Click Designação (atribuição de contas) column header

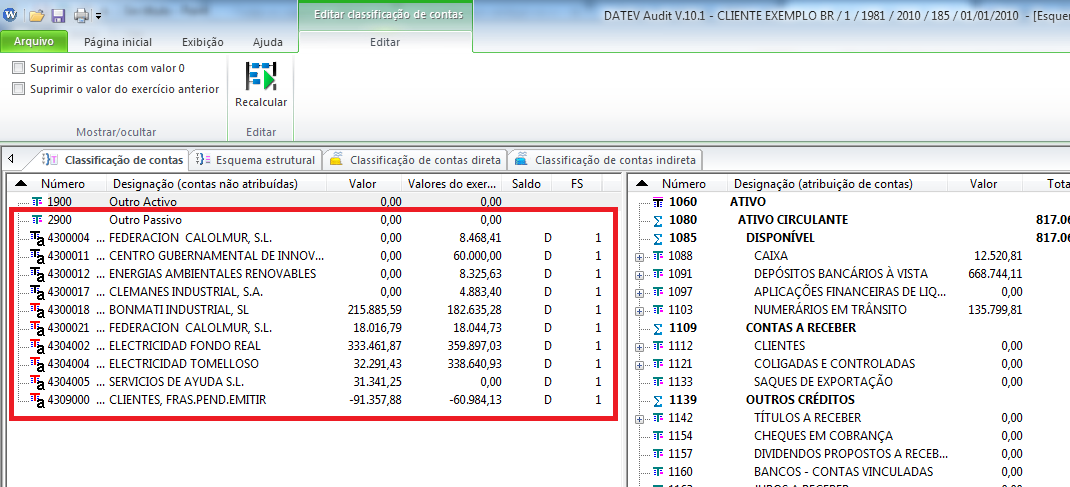click(839, 183)
